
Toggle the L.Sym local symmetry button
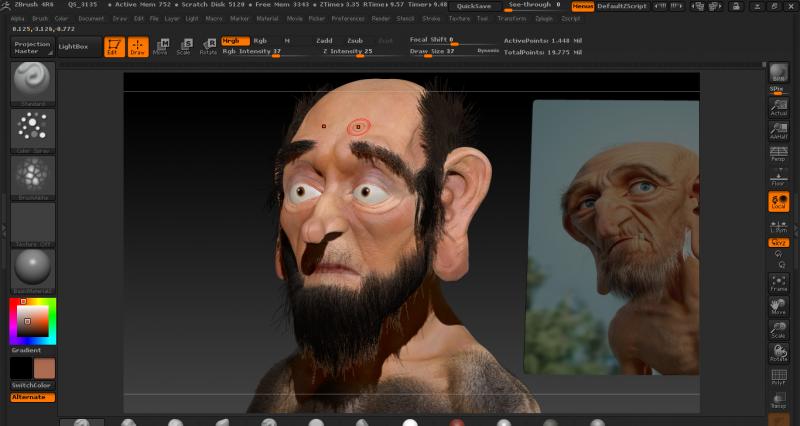779,227
